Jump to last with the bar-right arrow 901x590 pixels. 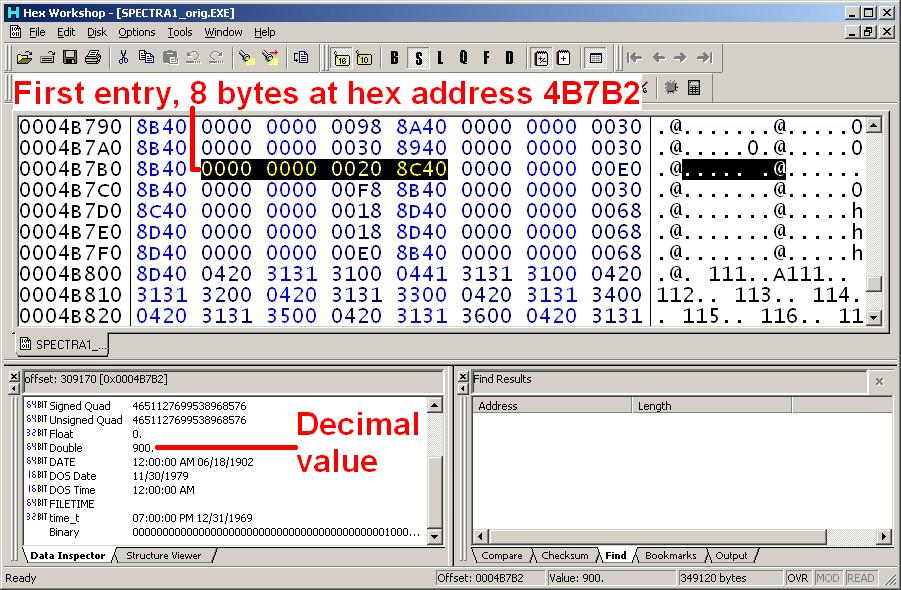(x=704, y=57)
